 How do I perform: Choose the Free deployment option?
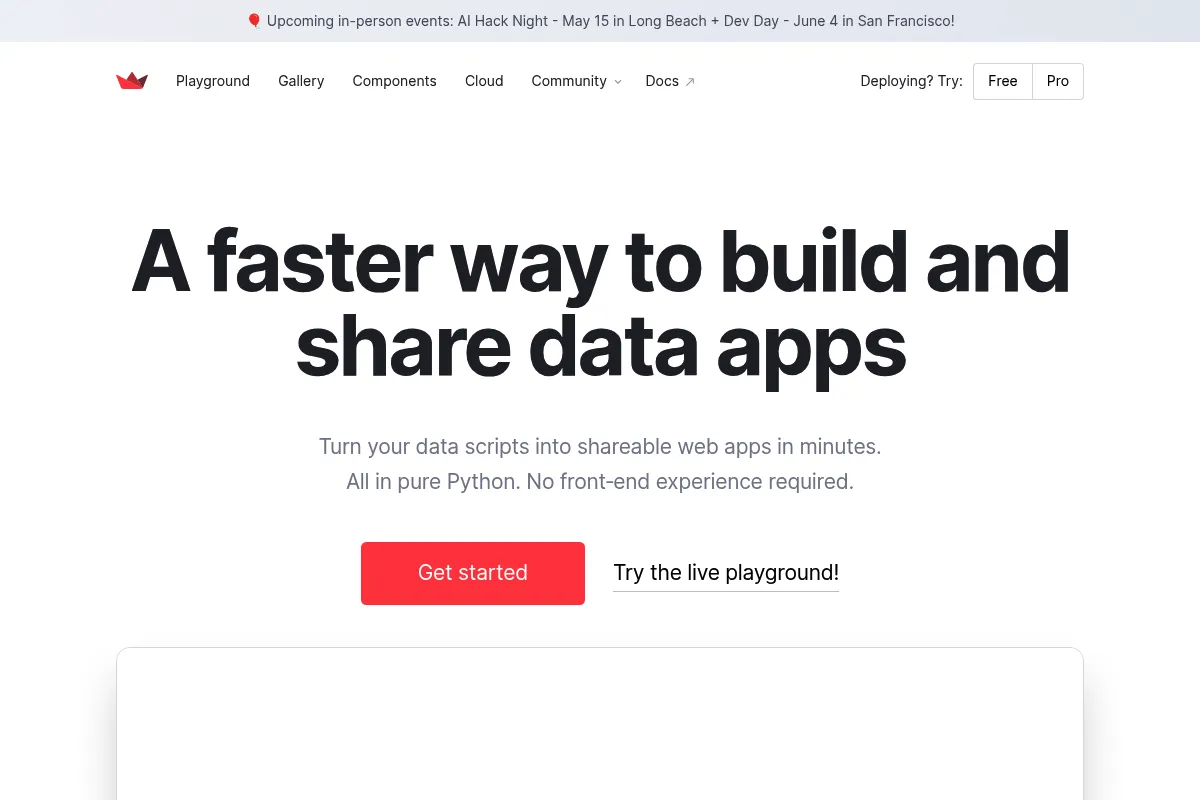(1003, 81)
